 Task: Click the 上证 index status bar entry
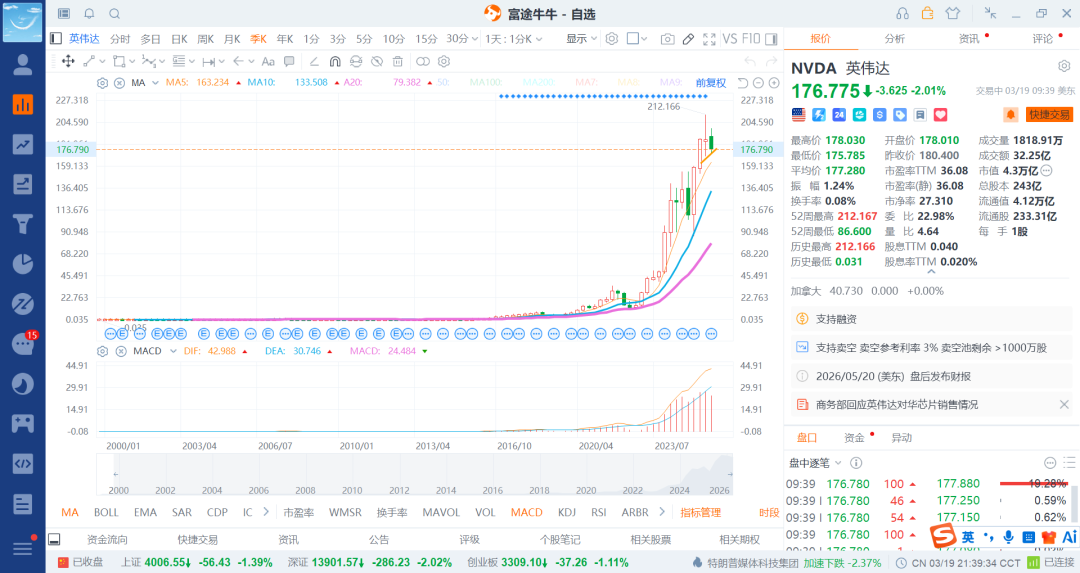(197, 562)
